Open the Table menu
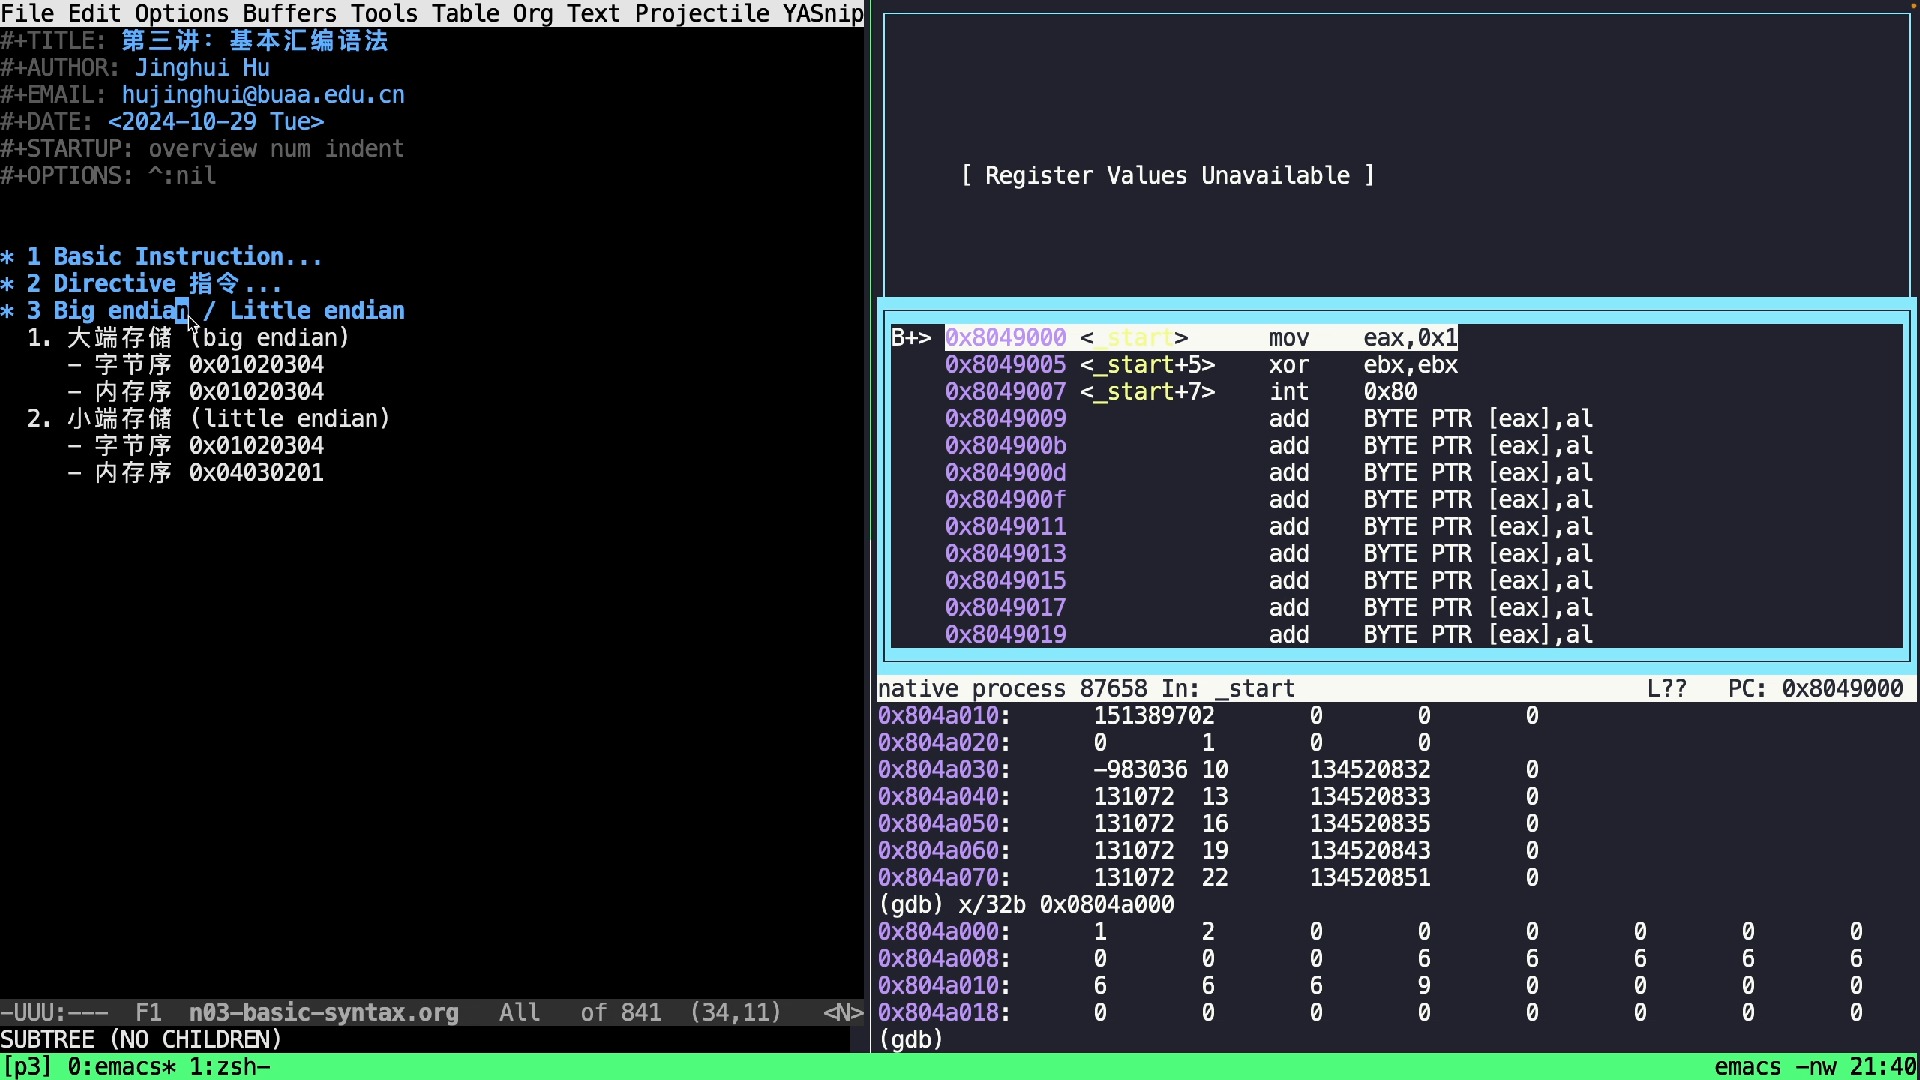This screenshot has height=1080, width=1920. [465, 13]
